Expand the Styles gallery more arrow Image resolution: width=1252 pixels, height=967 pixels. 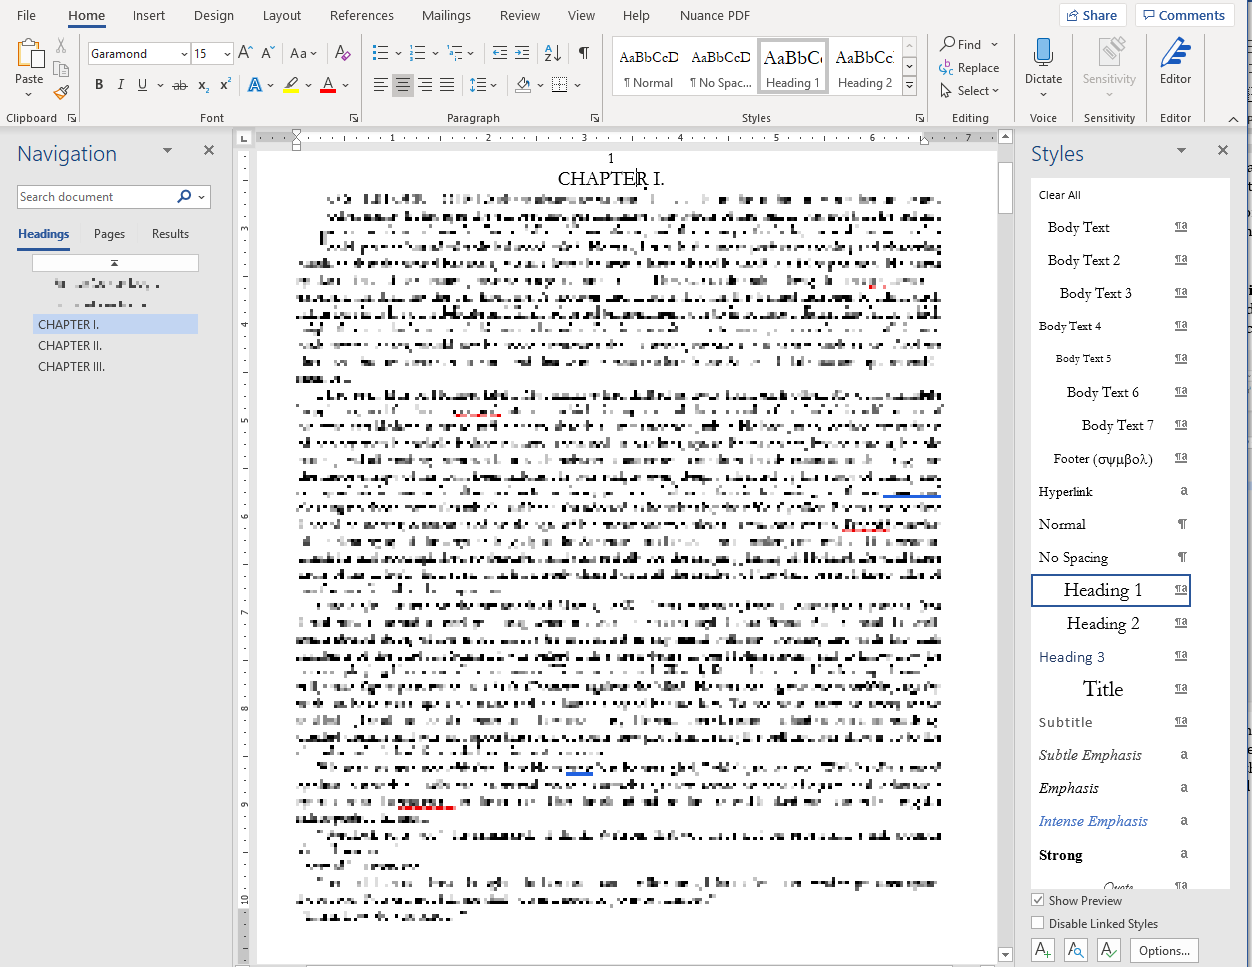coord(909,87)
